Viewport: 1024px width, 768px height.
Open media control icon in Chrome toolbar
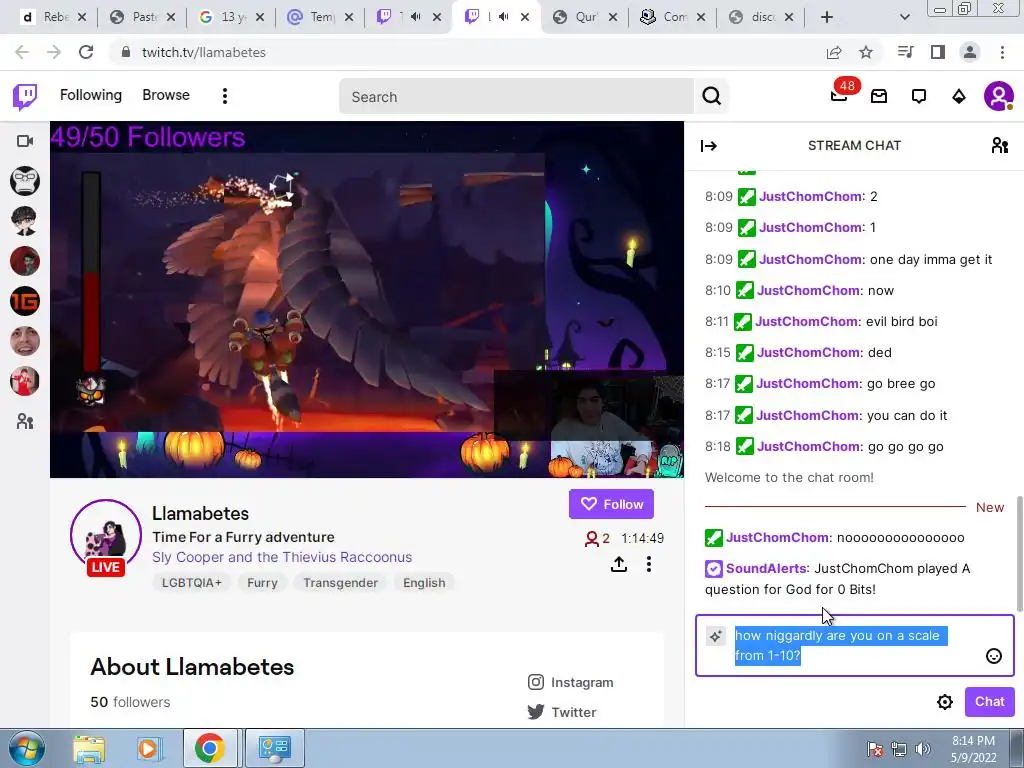click(906, 52)
